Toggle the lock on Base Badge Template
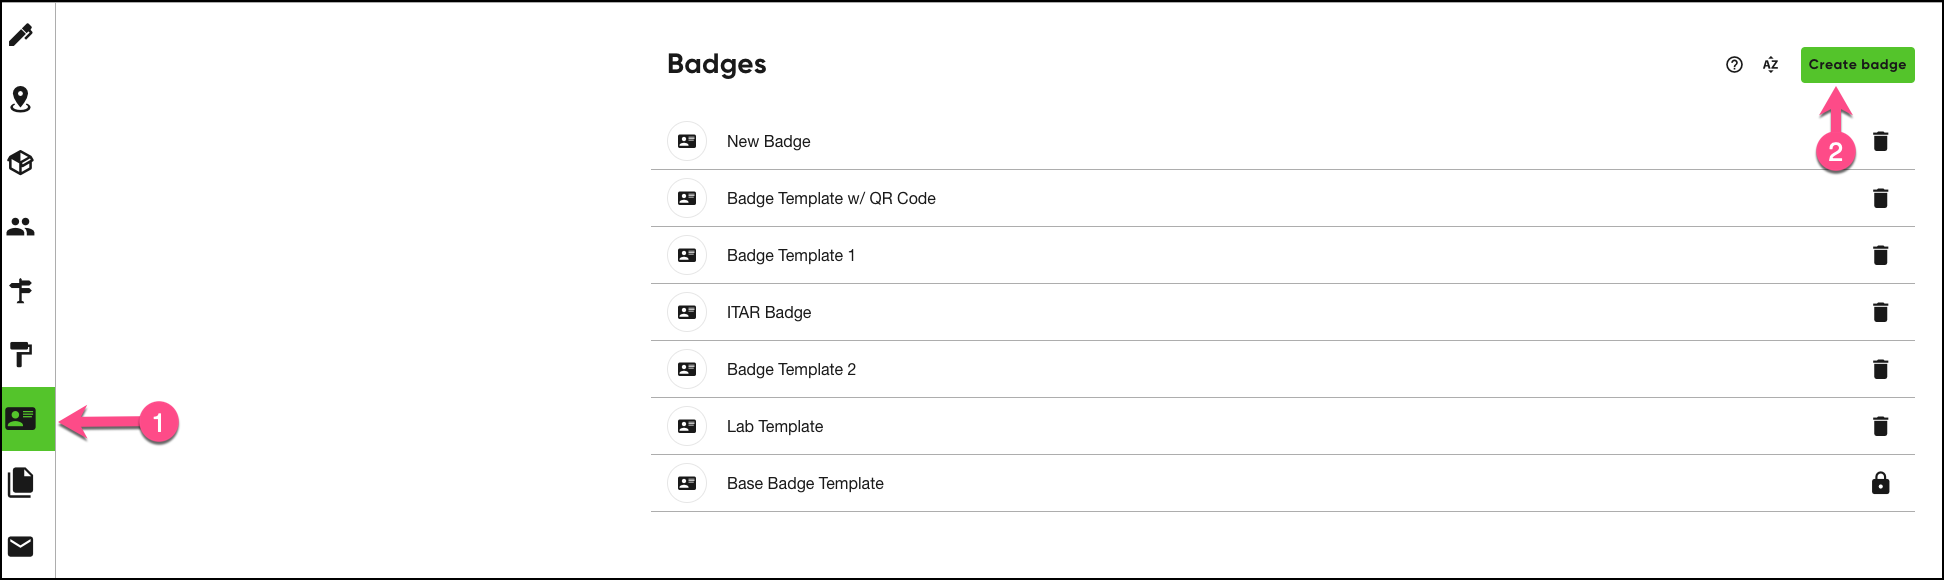Screen dimensions: 1944x580 1881,483
